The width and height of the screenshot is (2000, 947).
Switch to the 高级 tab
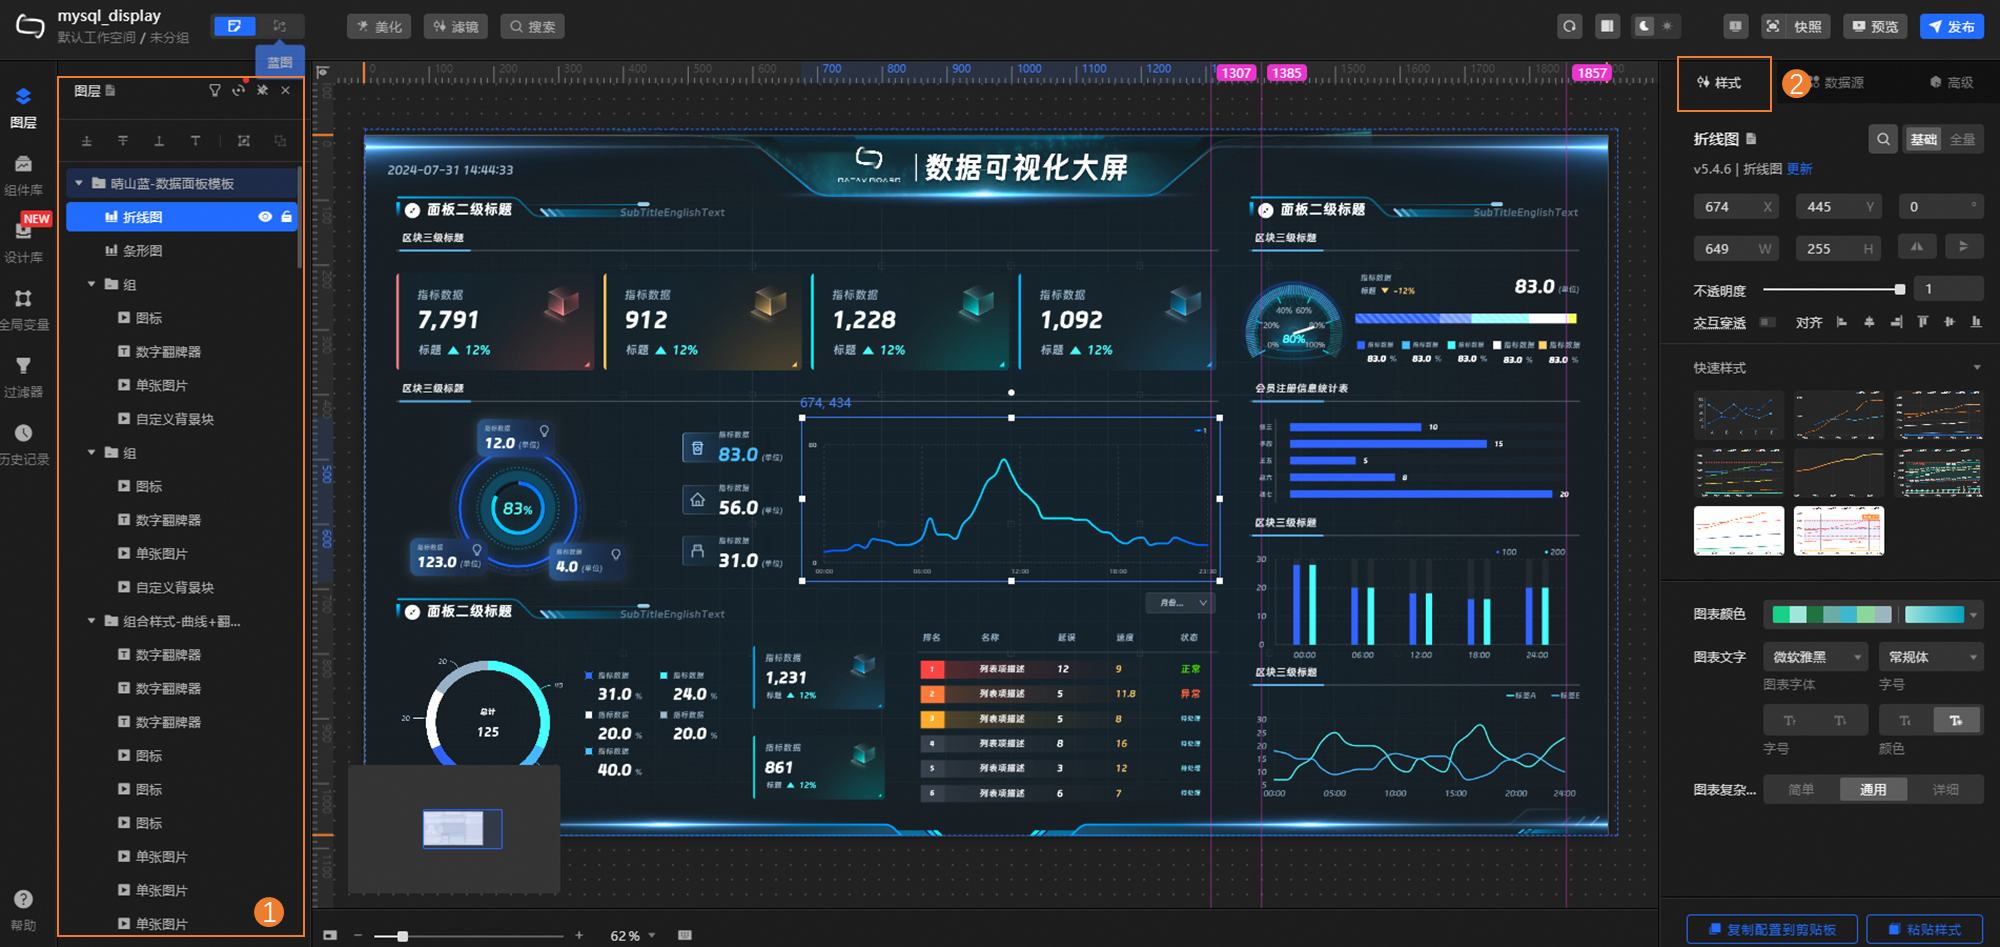click(x=1952, y=83)
